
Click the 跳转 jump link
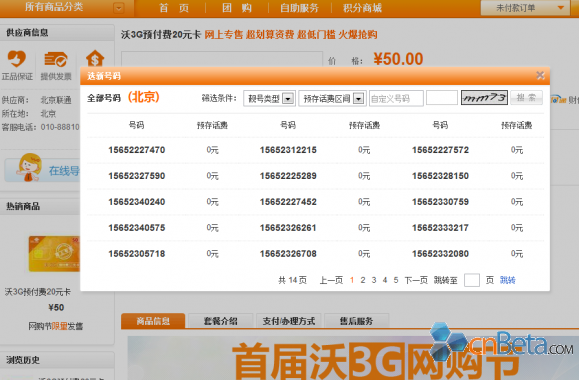(507, 280)
